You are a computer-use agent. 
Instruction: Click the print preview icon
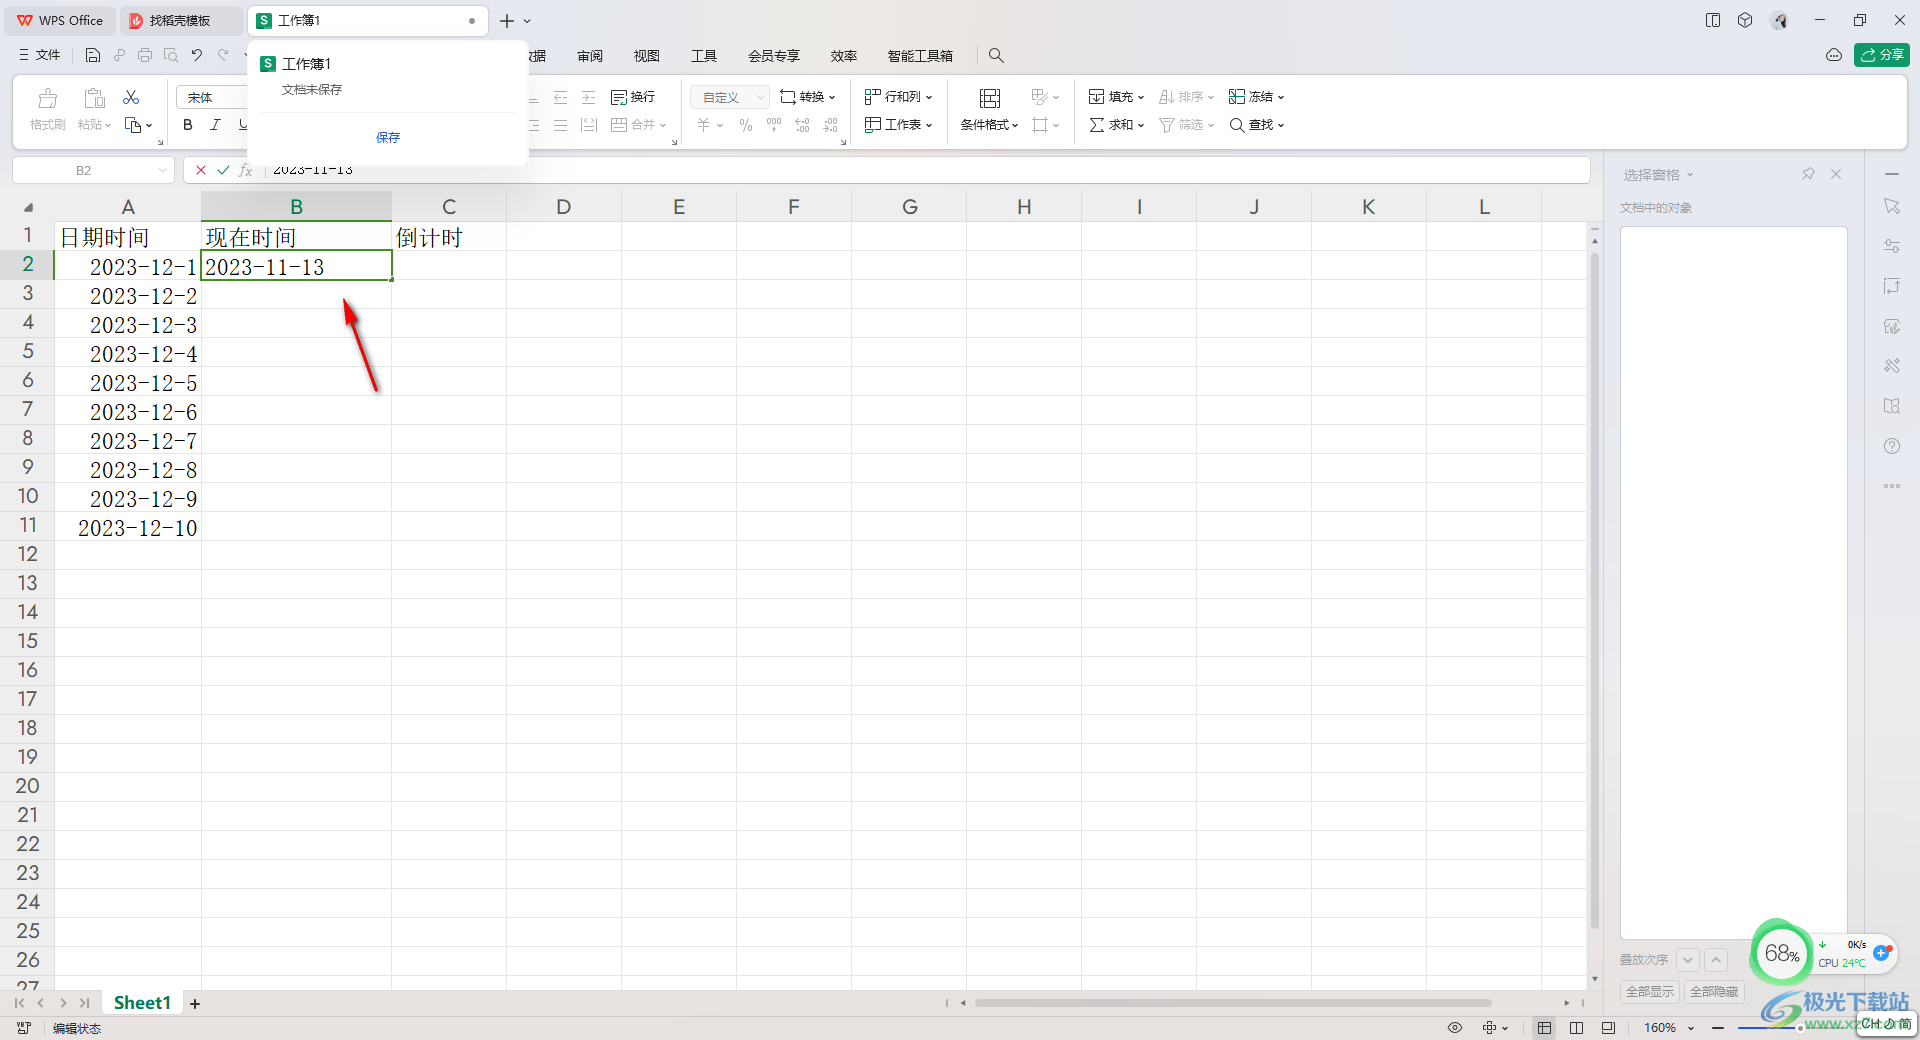pos(171,56)
